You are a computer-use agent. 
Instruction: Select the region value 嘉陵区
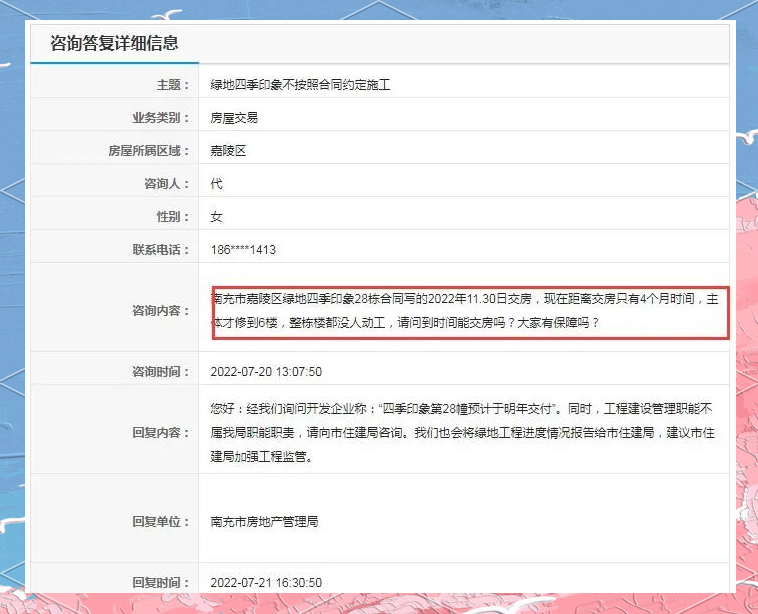(x=228, y=151)
